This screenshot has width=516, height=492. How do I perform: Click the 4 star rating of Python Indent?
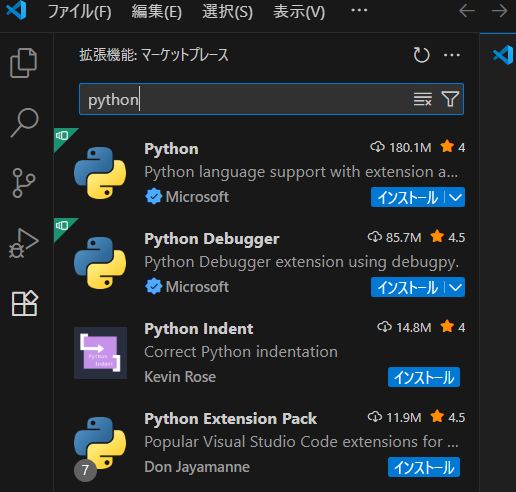452,327
